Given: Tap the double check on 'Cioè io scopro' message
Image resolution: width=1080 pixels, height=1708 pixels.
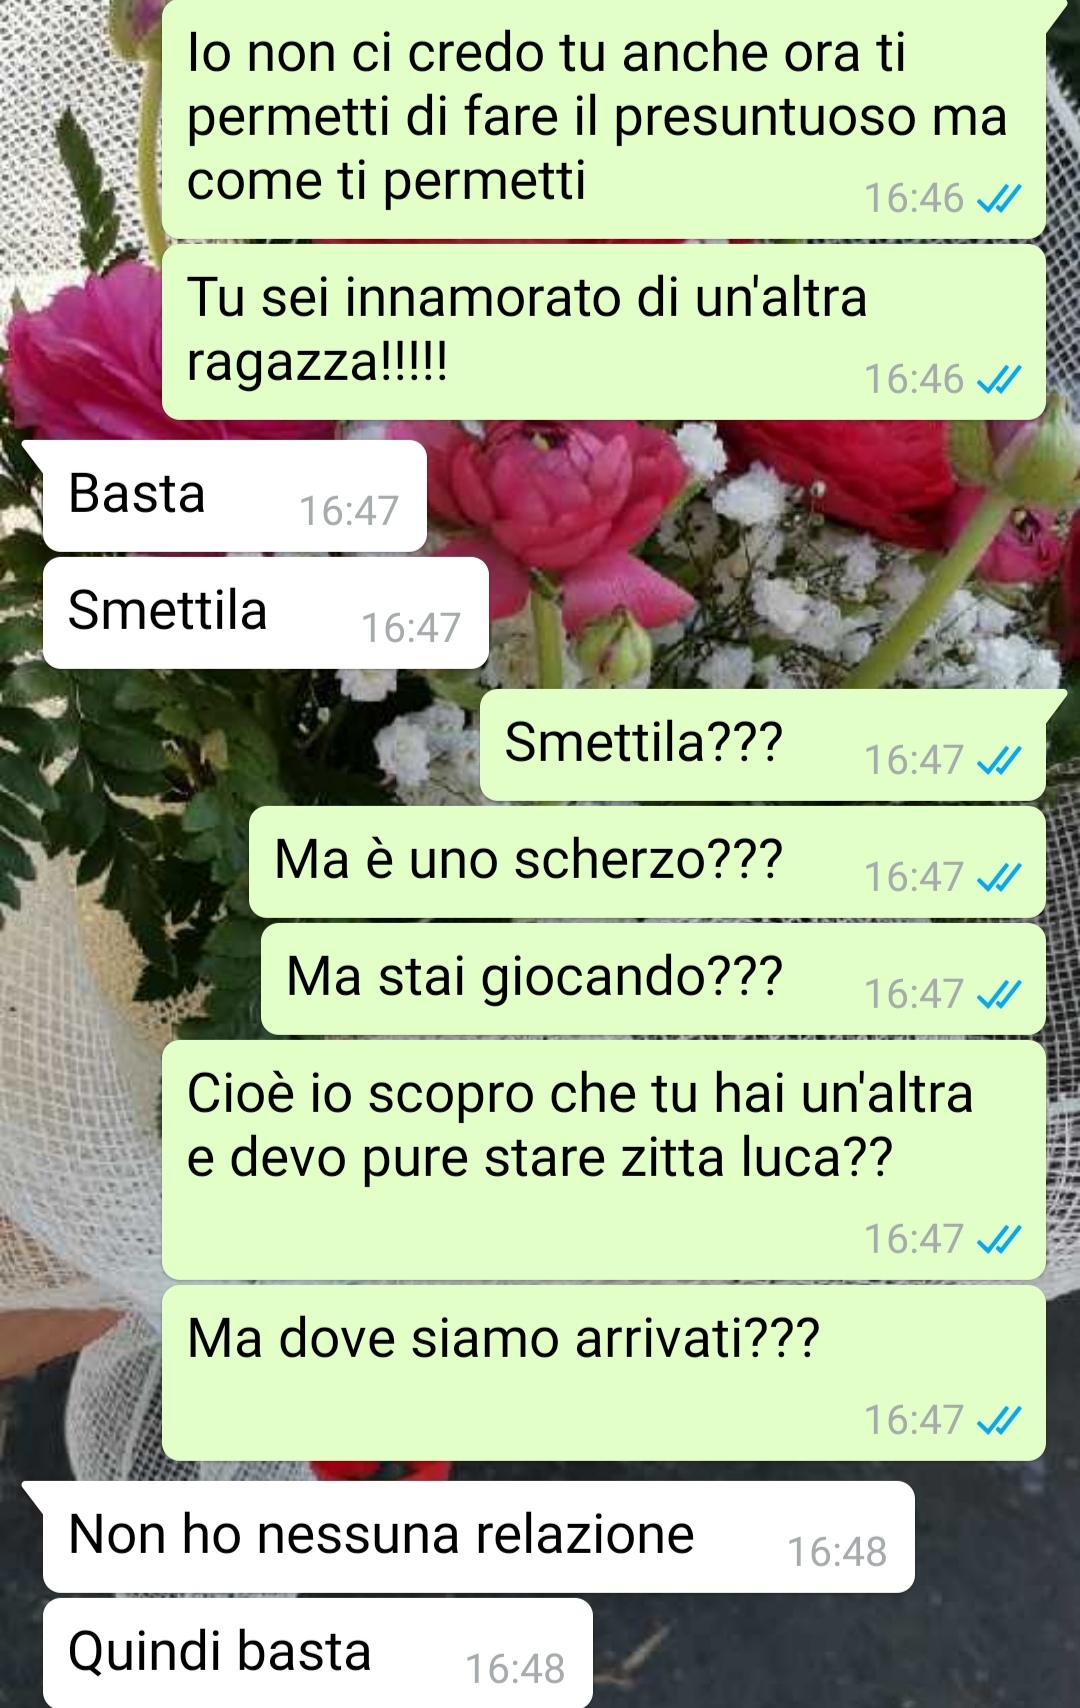Looking at the screenshot, I should click(998, 1239).
